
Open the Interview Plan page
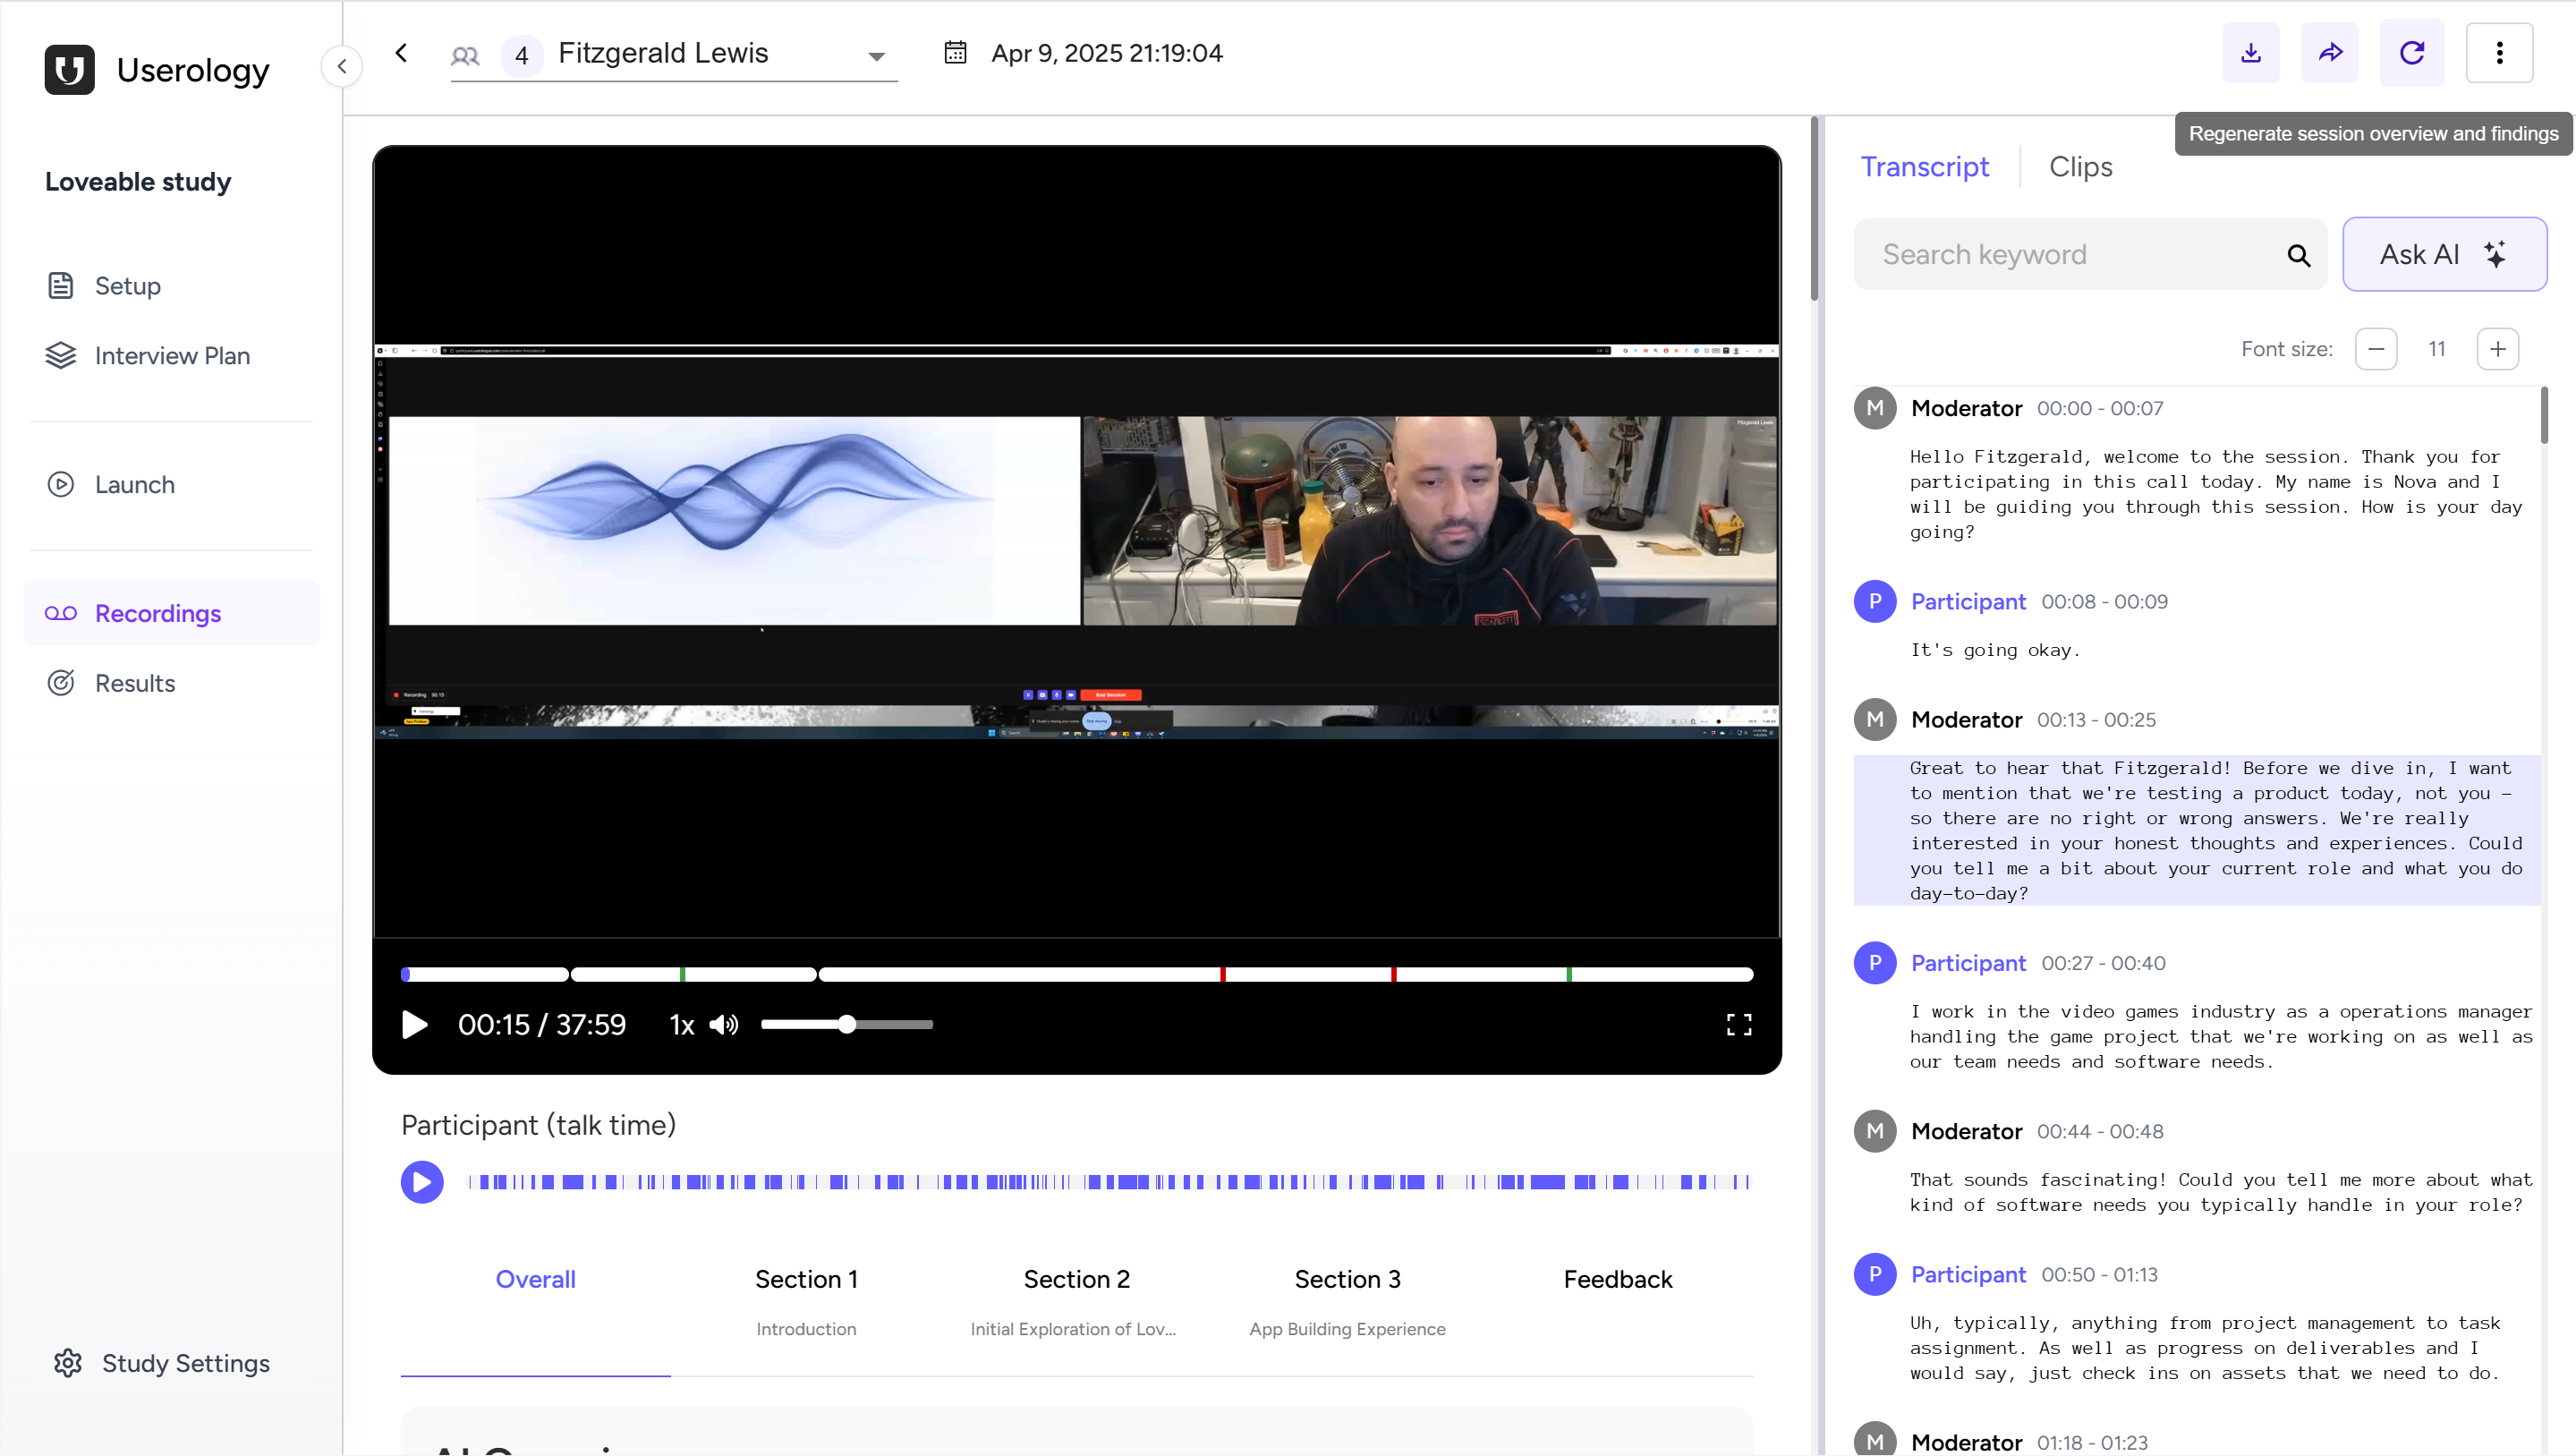tap(172, 355)
